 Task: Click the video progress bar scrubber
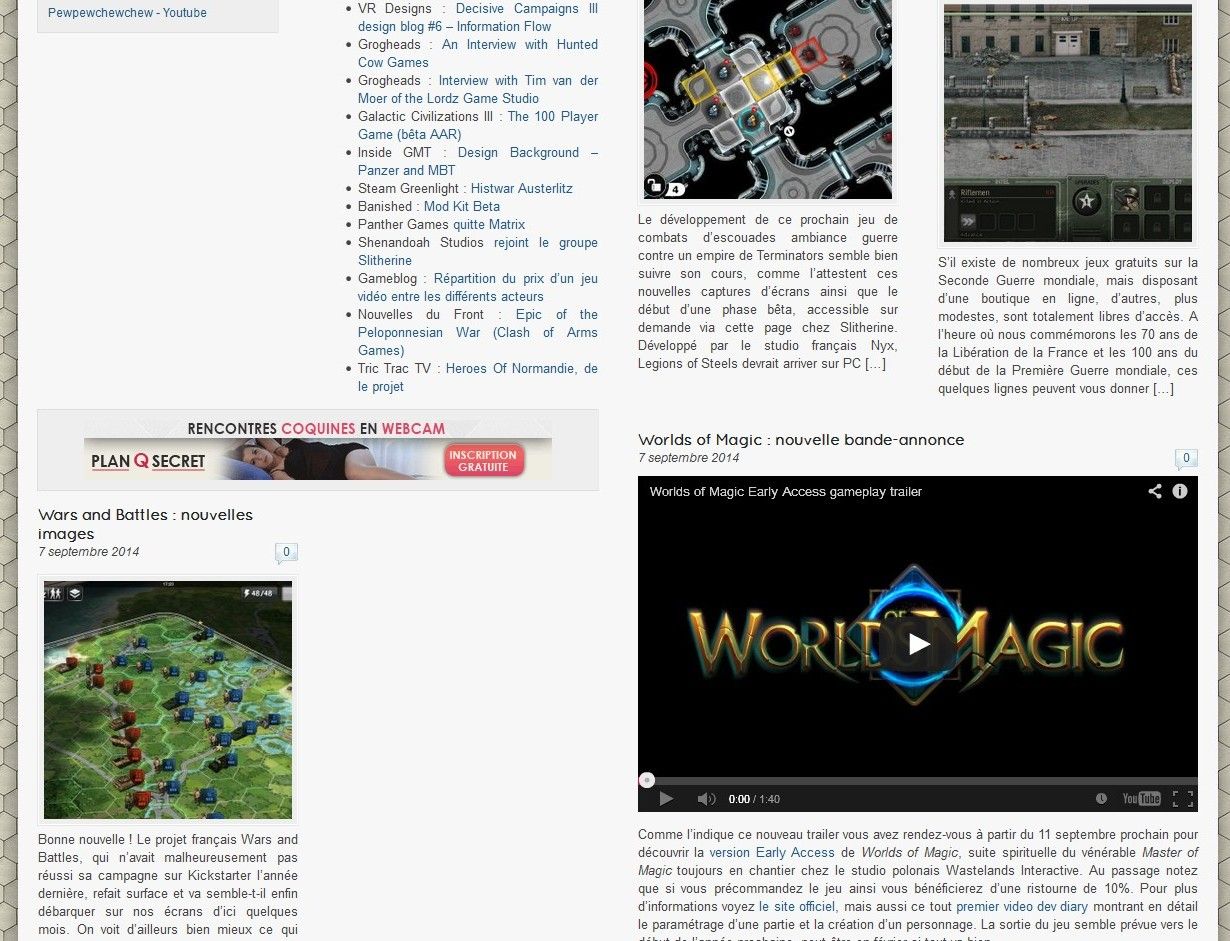647,780
